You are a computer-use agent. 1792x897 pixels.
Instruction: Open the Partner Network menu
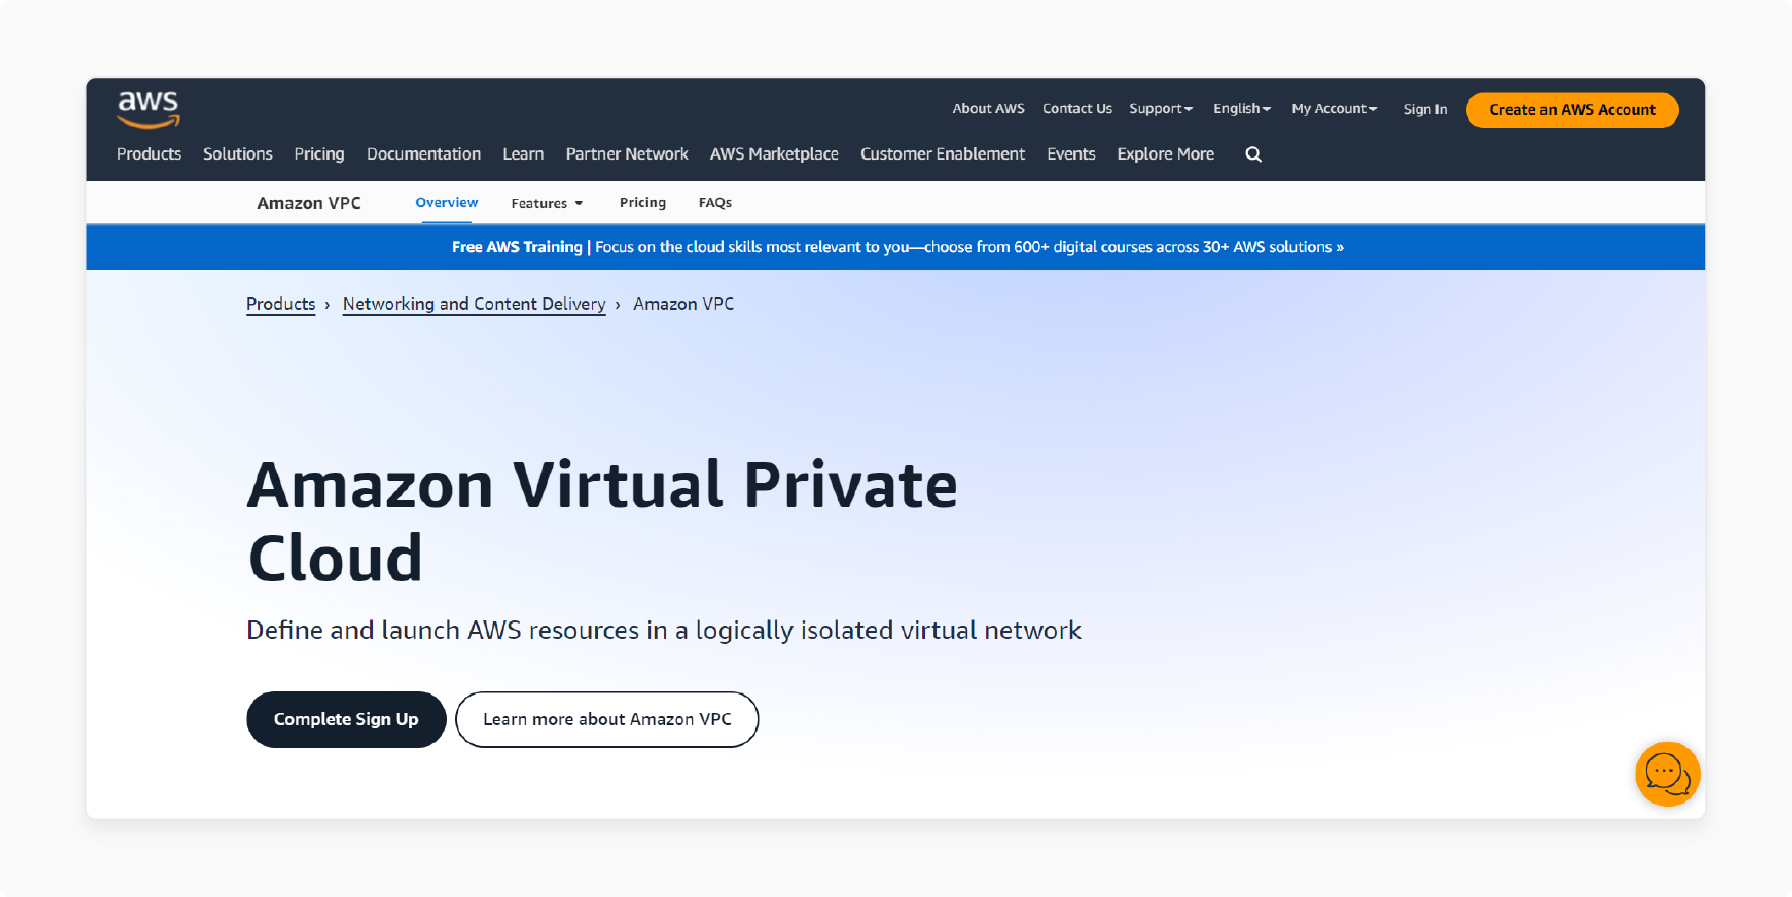pos(627,154)
